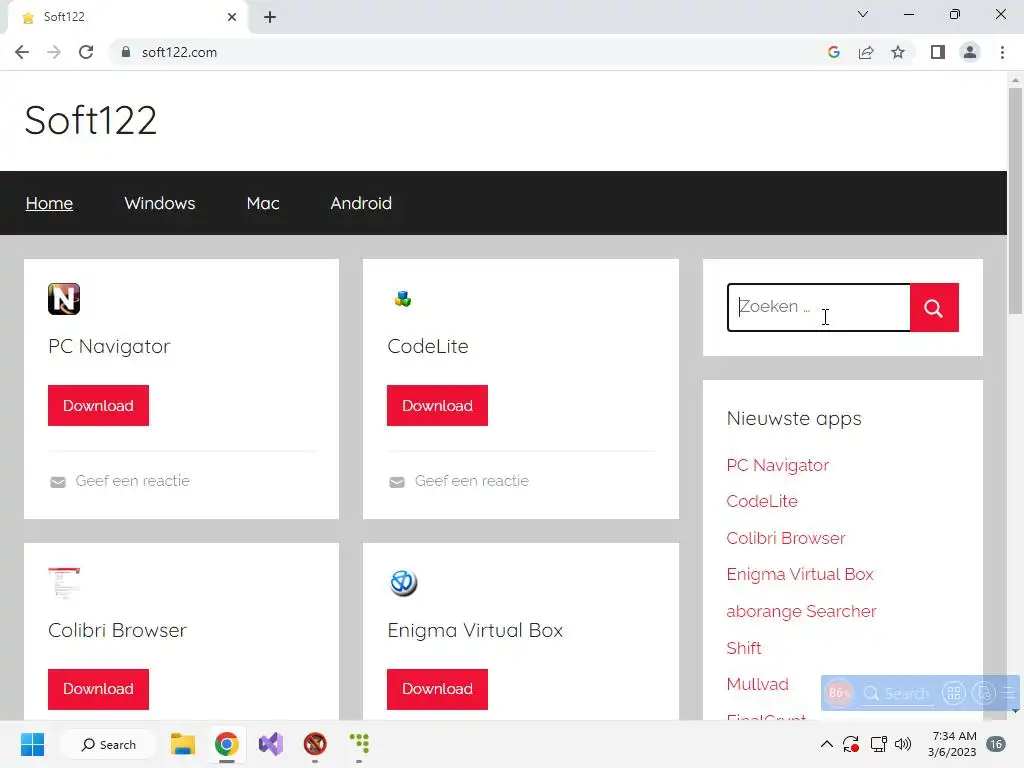Open the Enigma Virtual Box card title
This screenshot has height=768, width=1024.
coord(475,630)
